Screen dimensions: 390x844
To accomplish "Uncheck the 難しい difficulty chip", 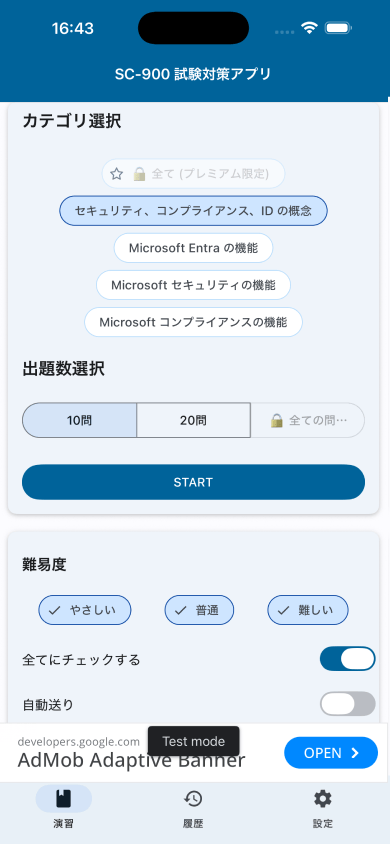I will 308,610.
